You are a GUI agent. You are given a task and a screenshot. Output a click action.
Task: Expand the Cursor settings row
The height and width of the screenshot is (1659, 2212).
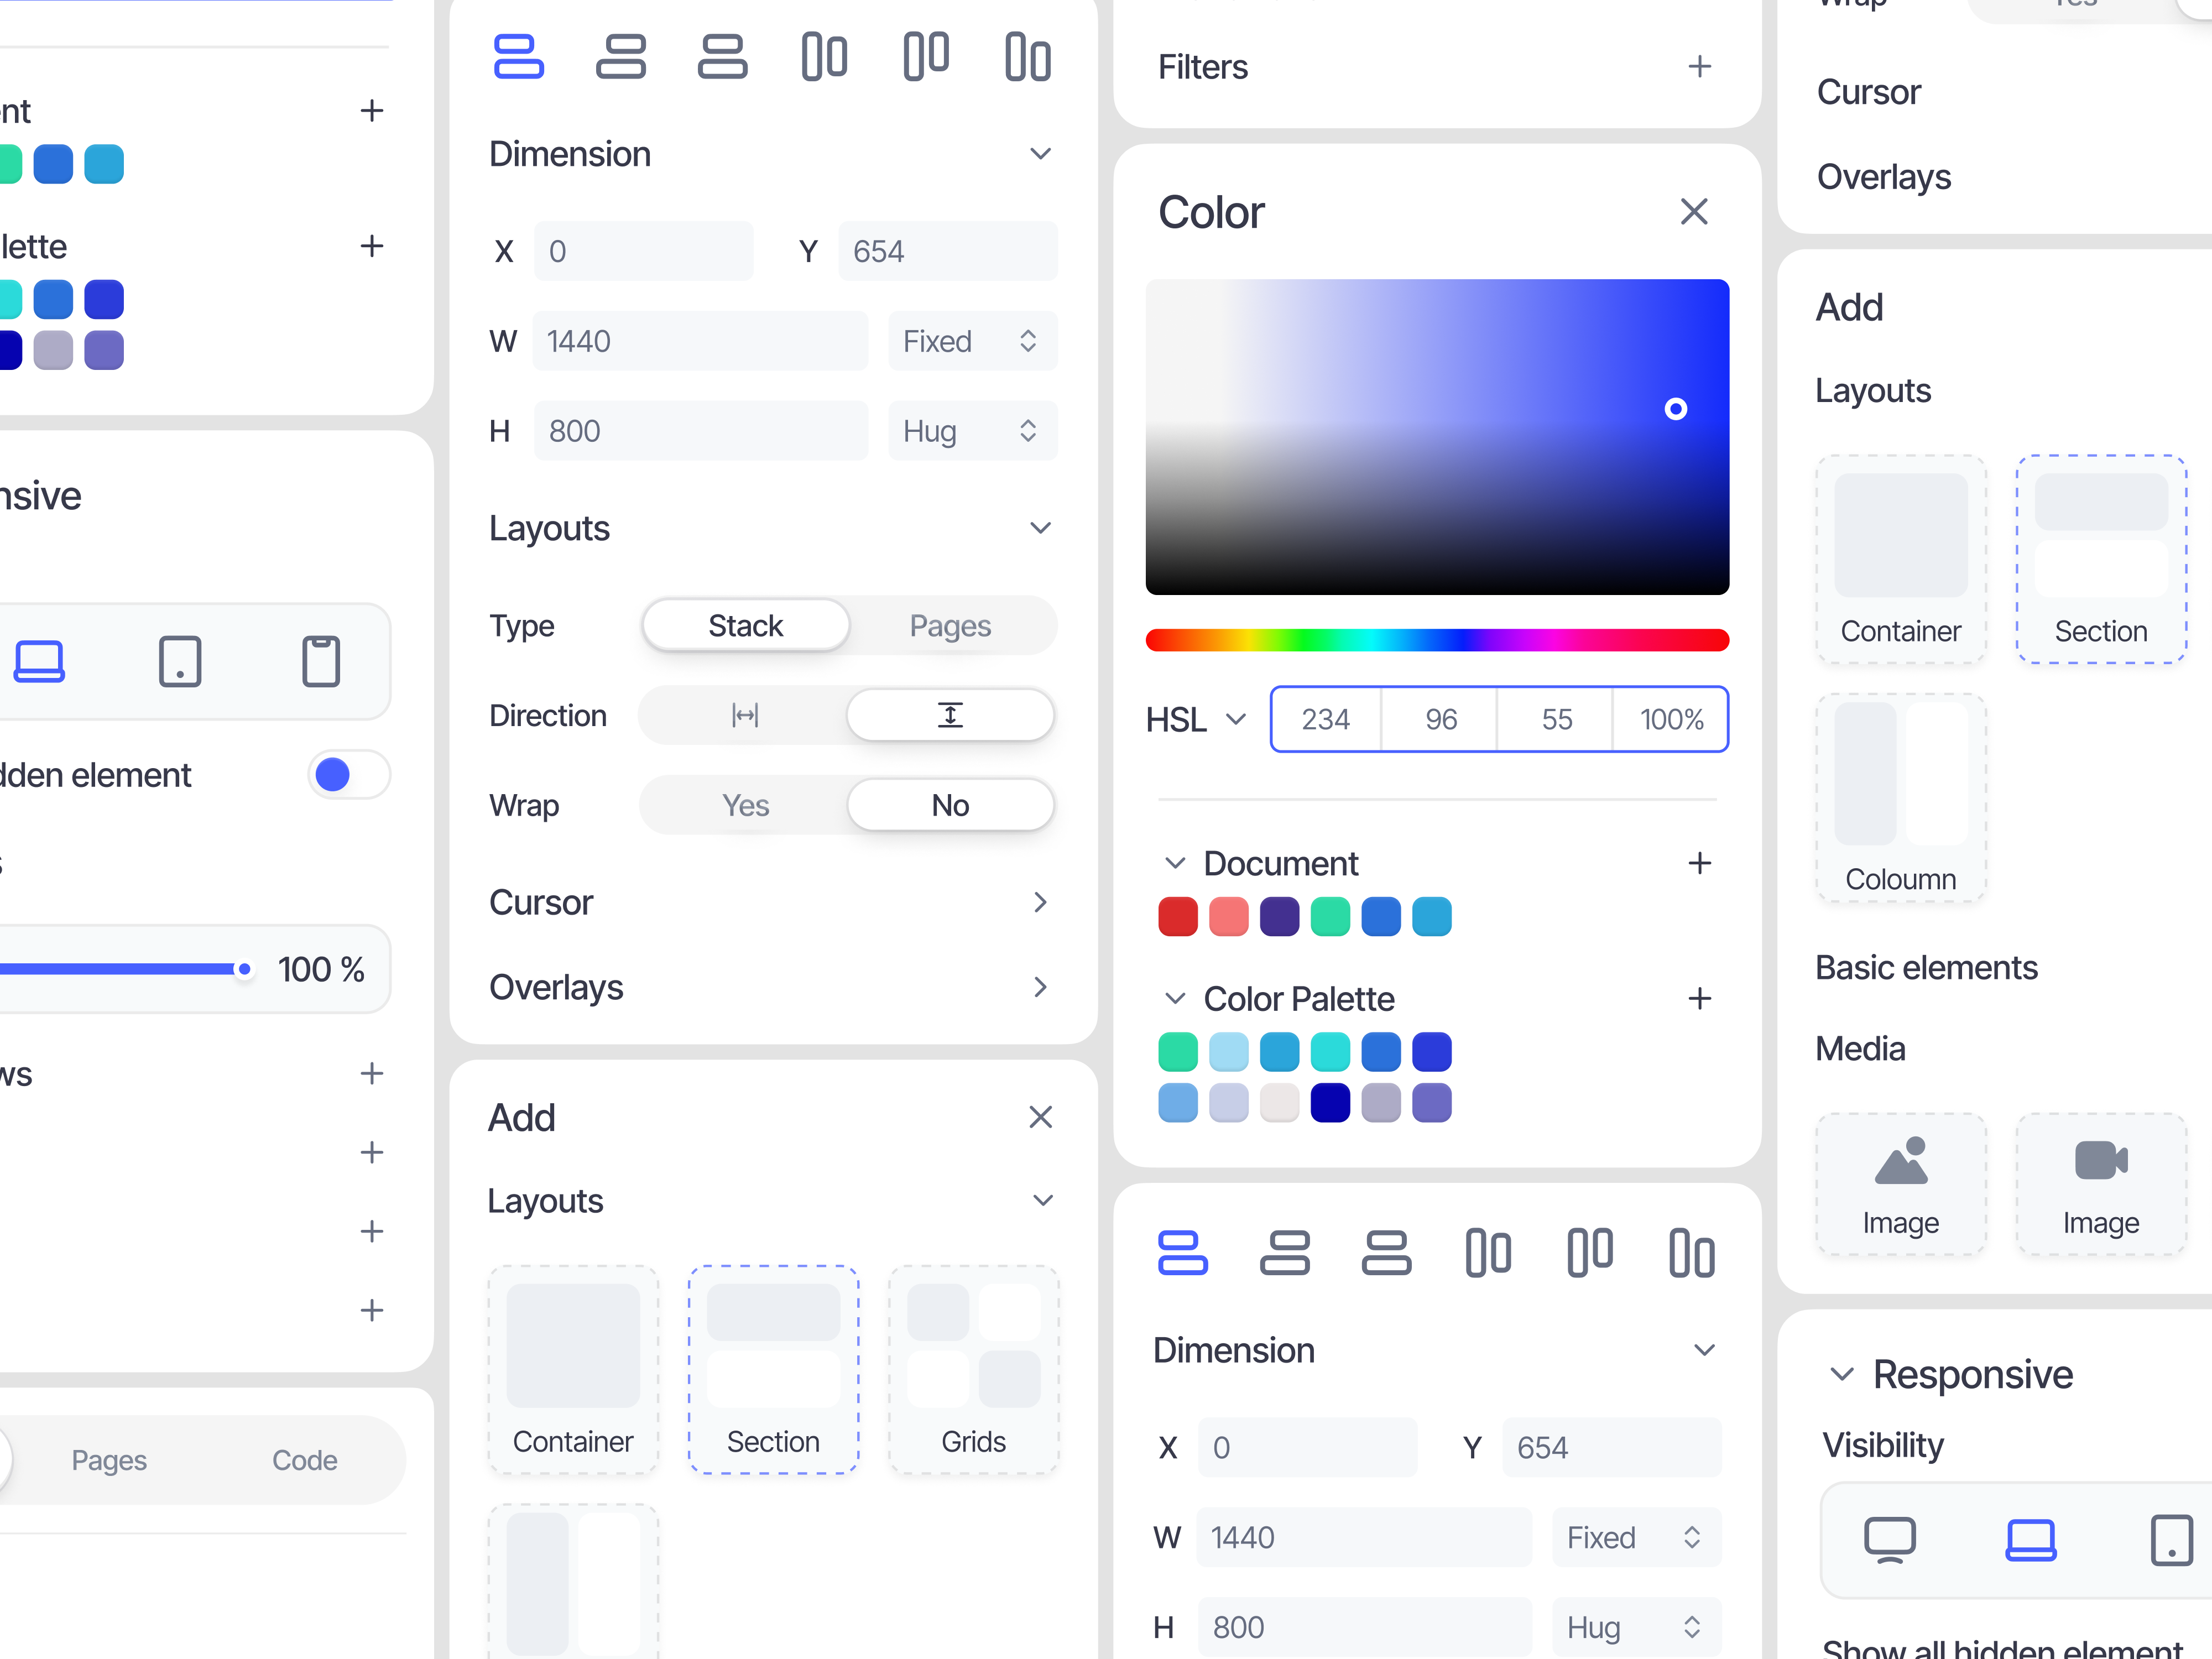[x=1041, y=902]
